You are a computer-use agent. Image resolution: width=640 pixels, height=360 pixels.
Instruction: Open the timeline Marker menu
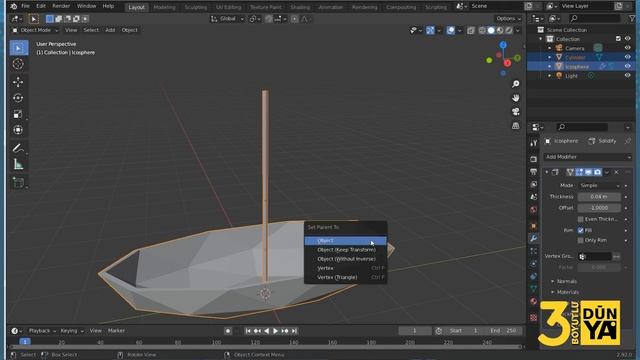click(x=116, y=331)
